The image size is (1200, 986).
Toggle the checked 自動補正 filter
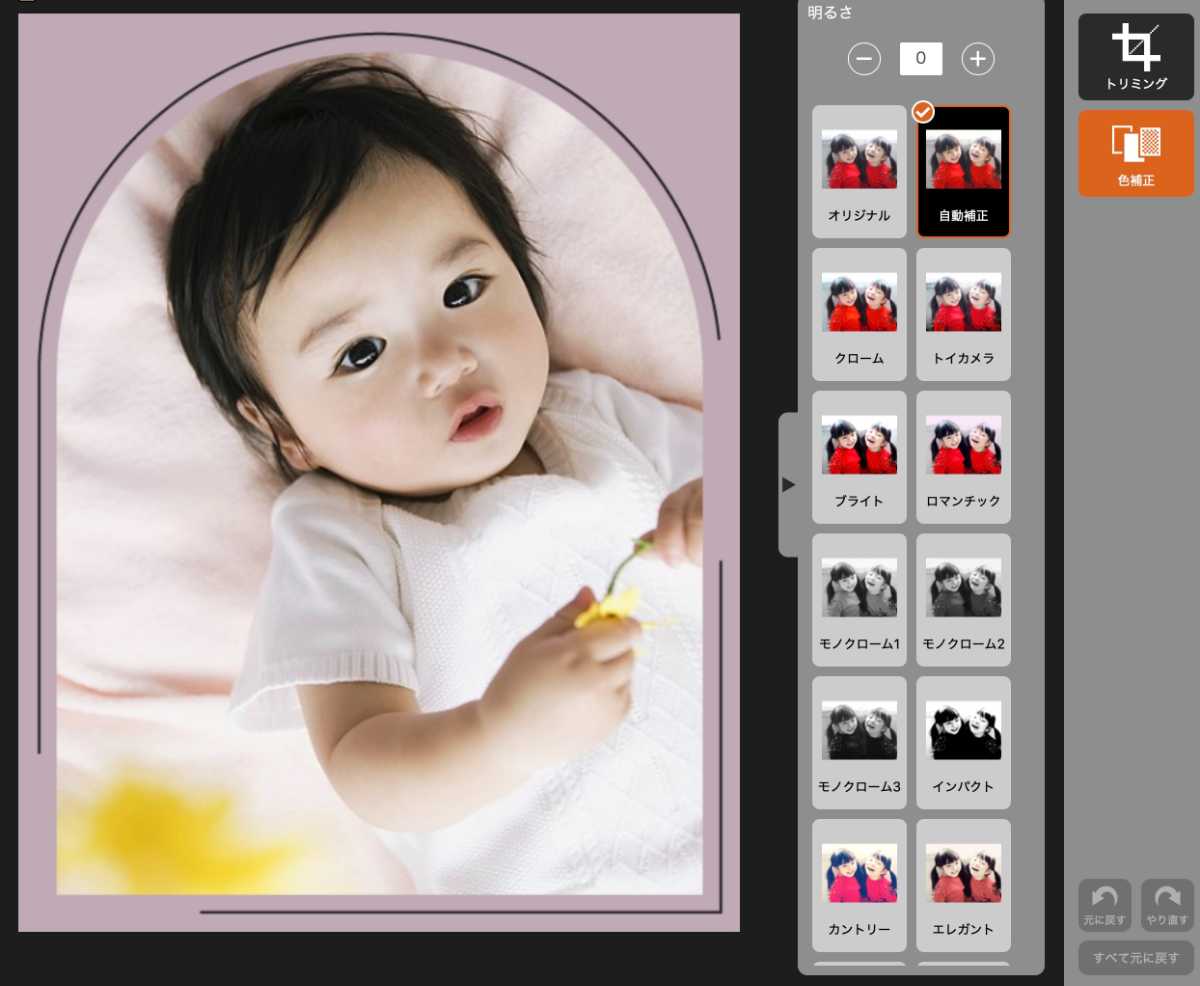tap(963, 171)
